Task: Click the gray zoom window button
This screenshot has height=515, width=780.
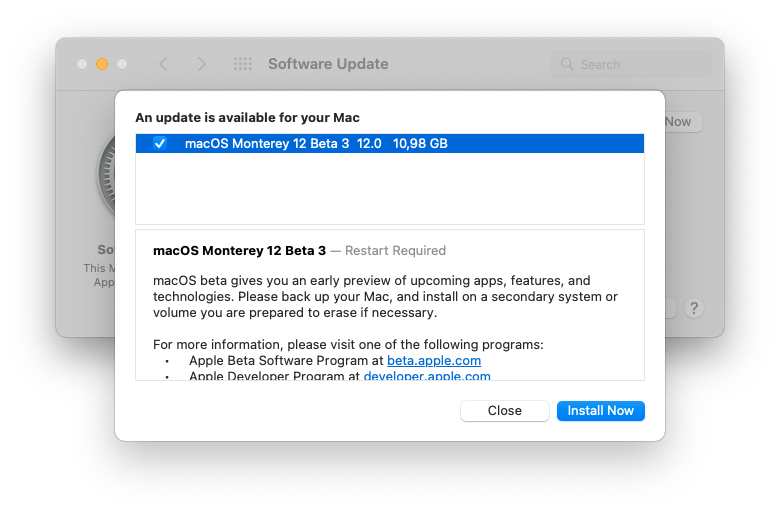Action: coord(122,64)
